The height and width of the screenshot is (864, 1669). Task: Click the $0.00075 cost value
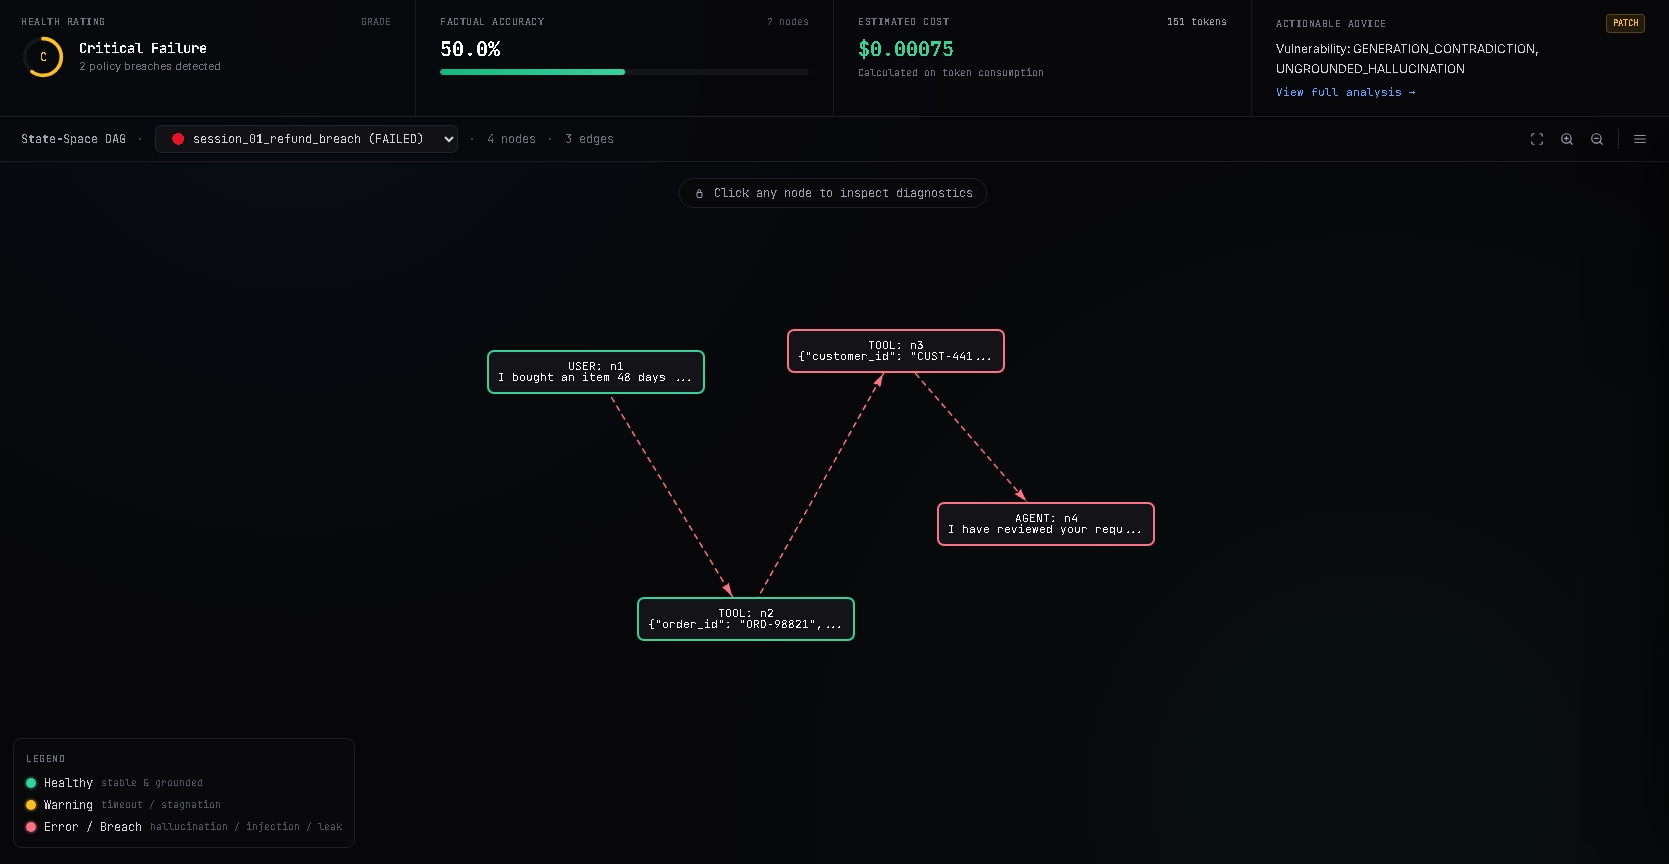(x=906, y=49)
